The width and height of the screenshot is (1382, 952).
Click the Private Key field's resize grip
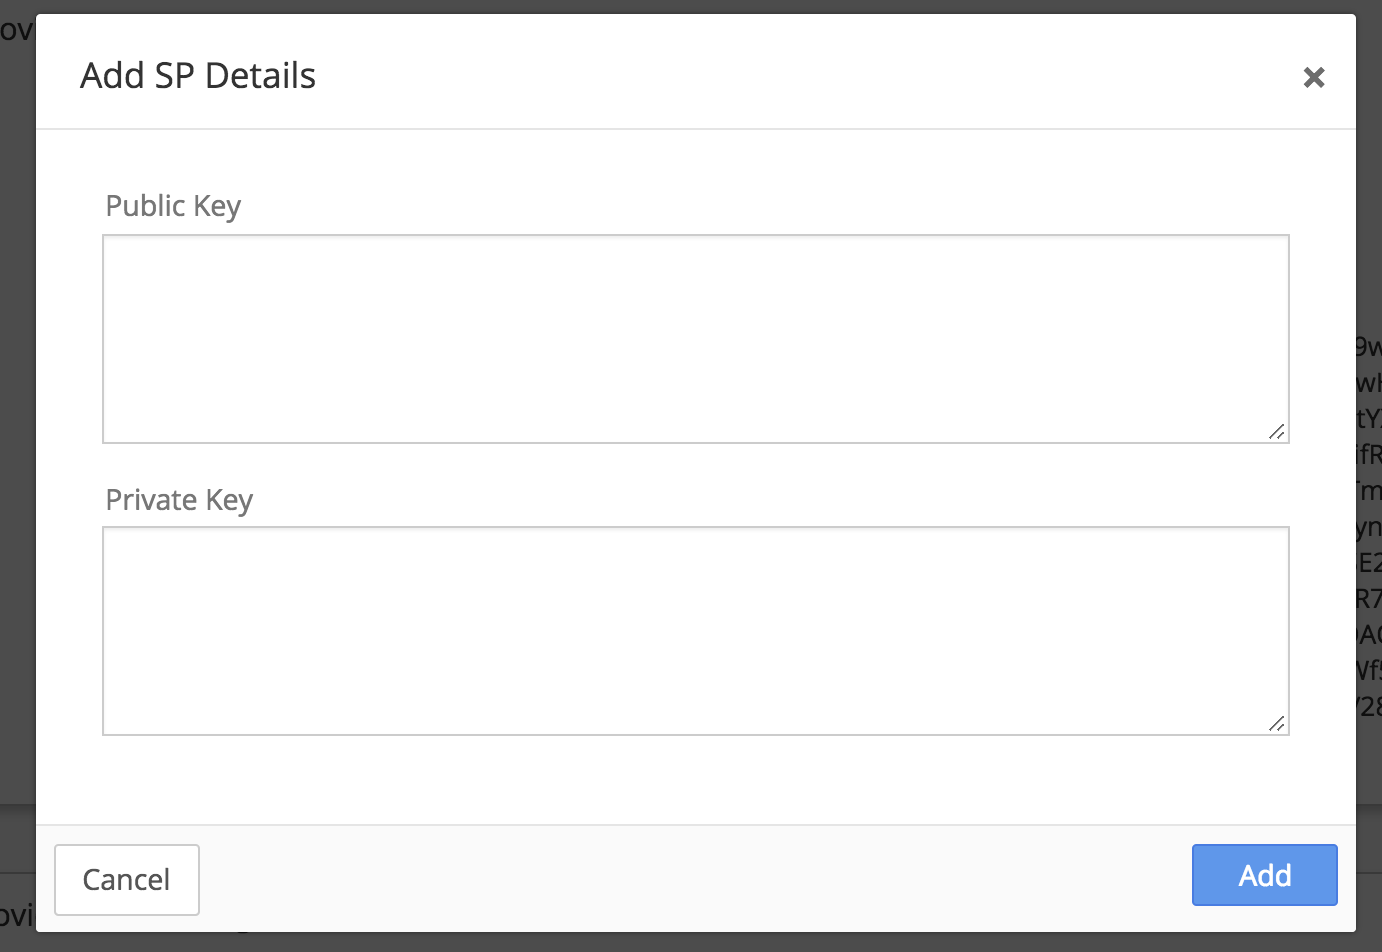tap(1277, 723)
